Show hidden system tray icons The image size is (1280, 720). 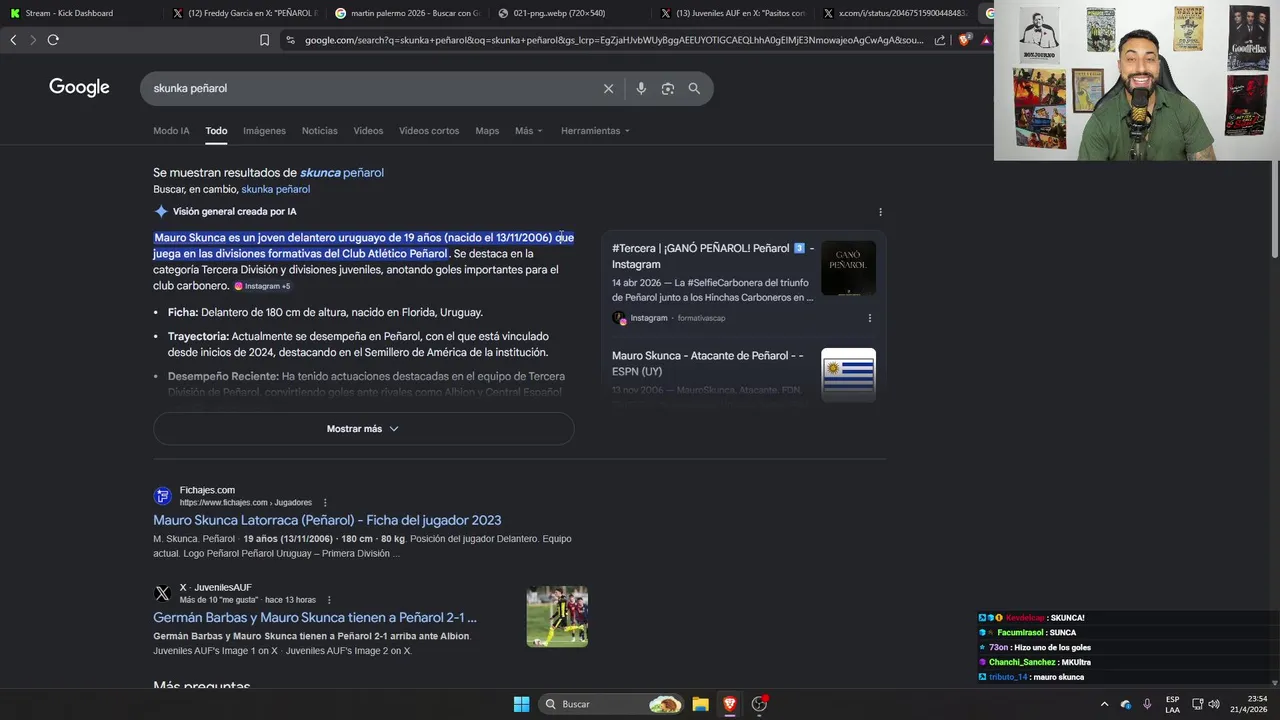click(x=1104, y=704)
